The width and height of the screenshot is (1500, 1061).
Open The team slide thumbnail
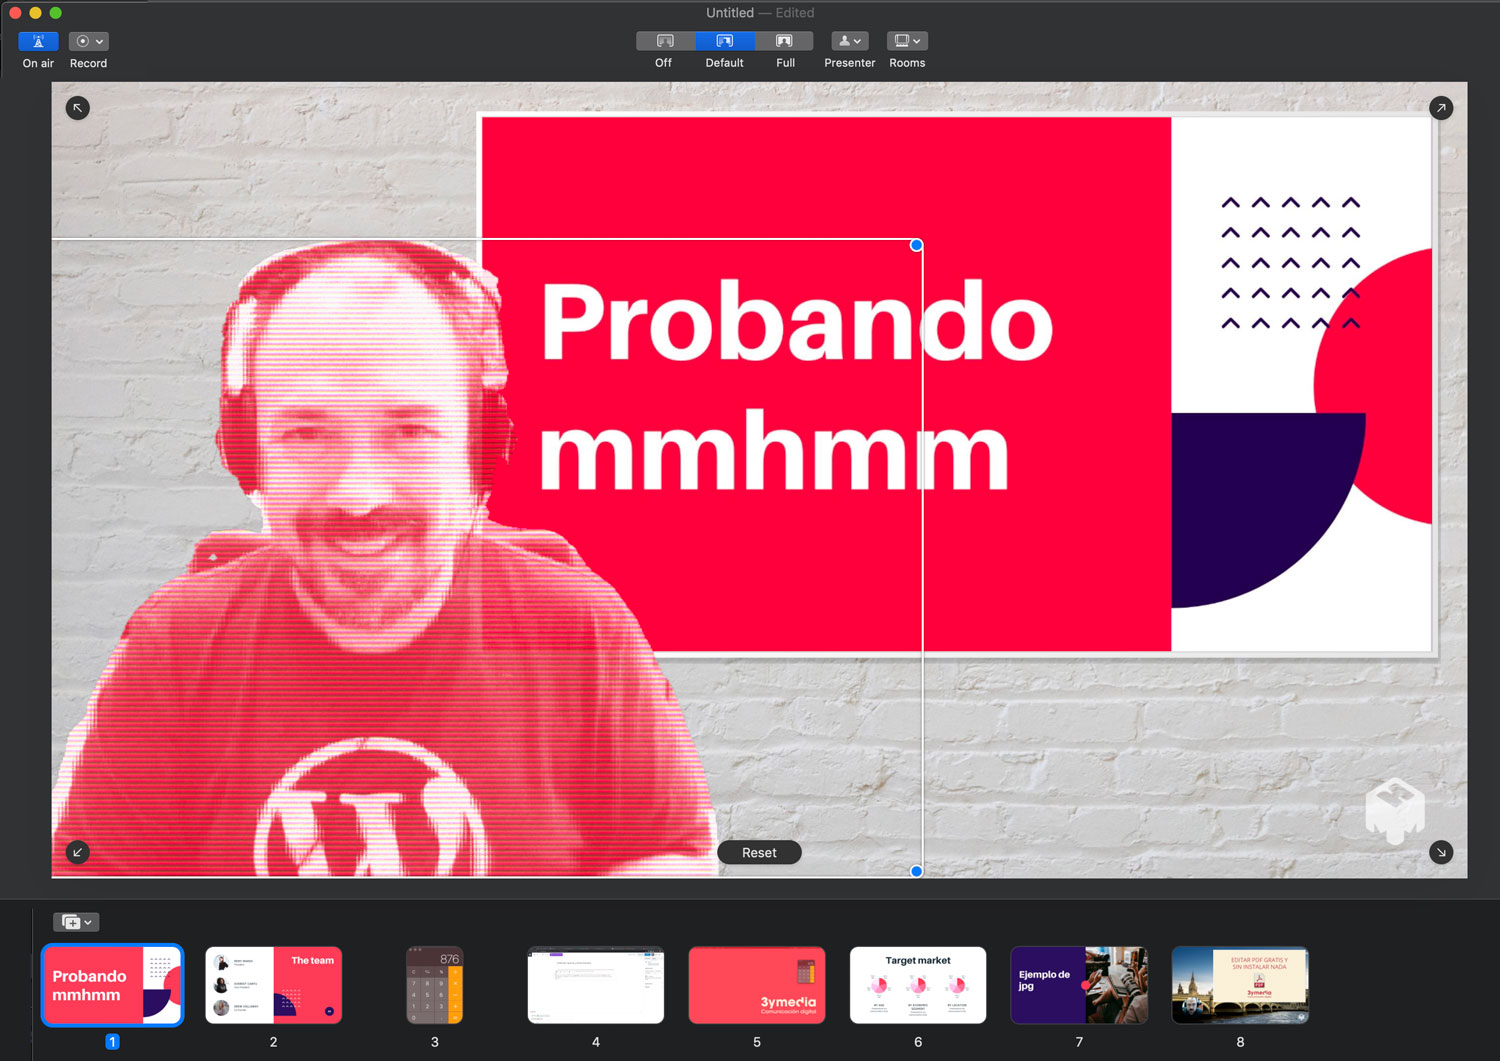274,985
